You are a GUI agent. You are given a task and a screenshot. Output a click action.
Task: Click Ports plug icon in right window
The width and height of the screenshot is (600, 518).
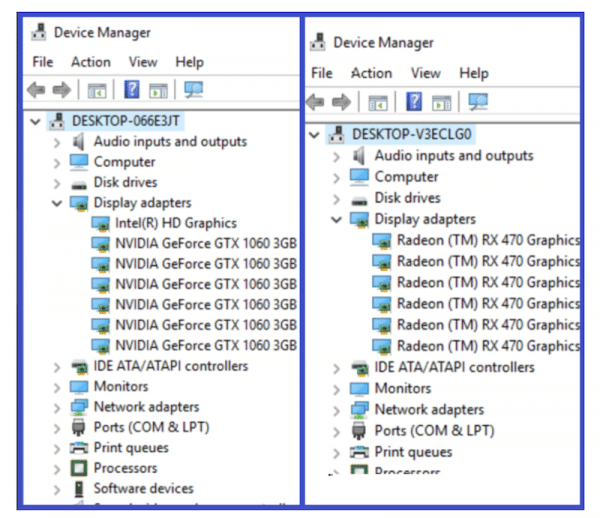pyautogui.click(x=359, y=430)
